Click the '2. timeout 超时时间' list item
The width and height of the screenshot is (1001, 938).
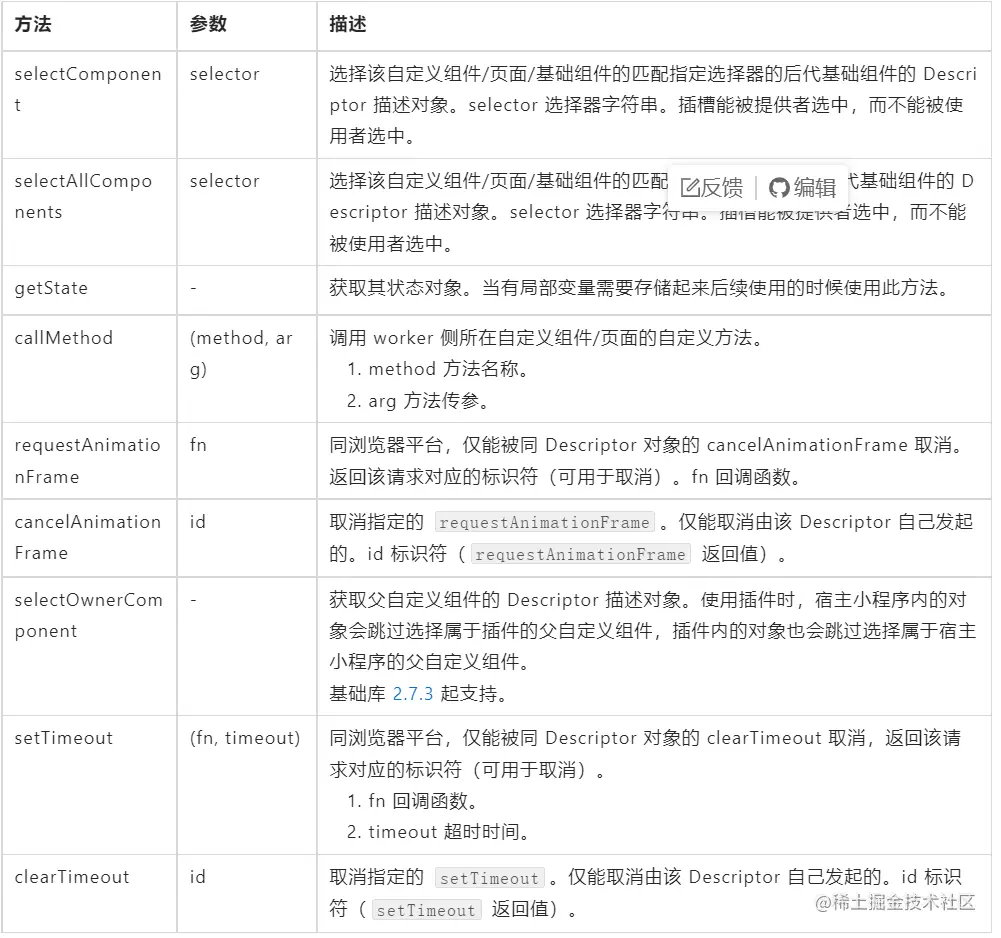(439, 832)
